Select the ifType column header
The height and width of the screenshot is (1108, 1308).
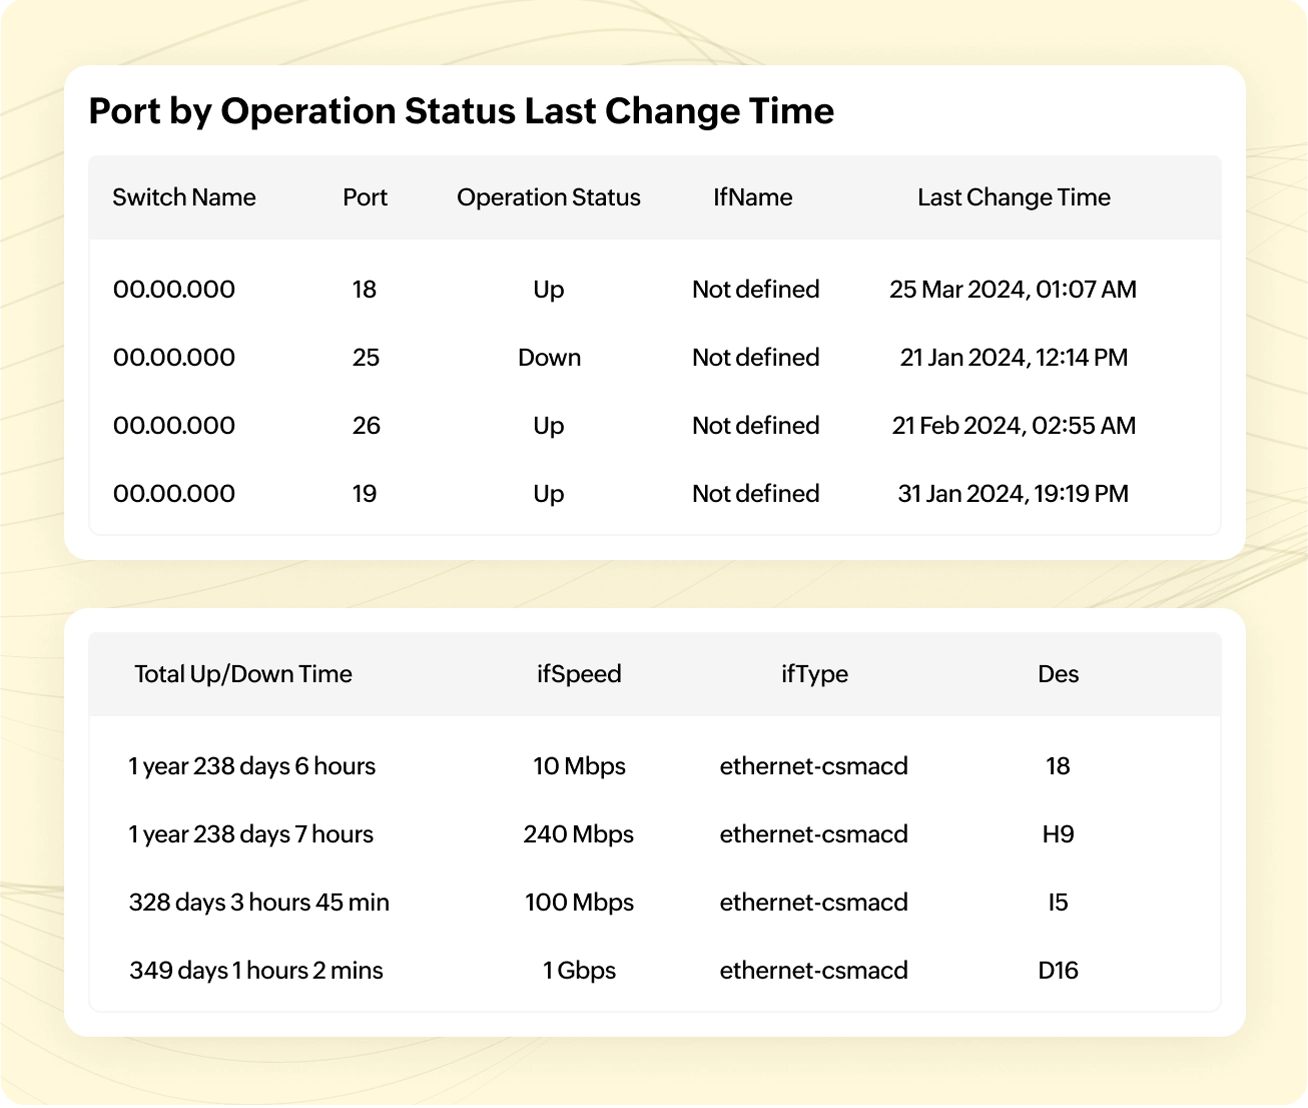(x=814, y=674)
